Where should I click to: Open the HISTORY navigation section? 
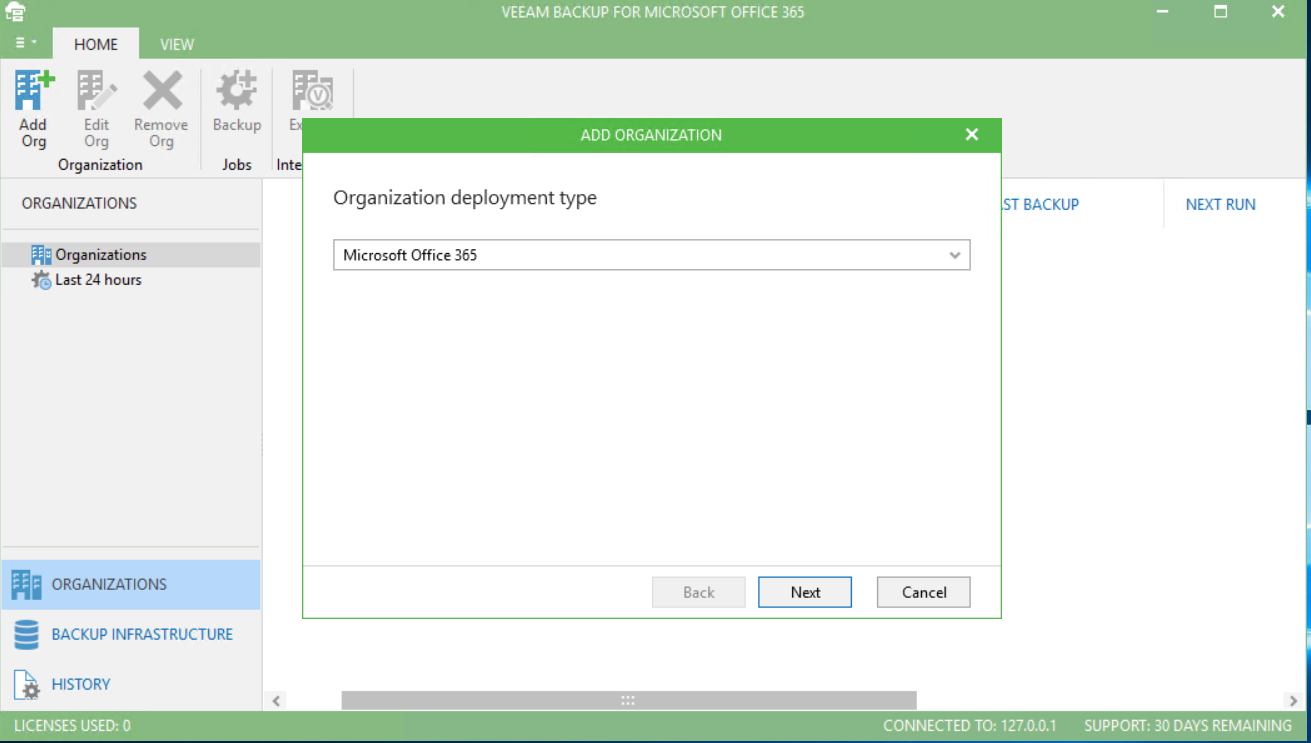click(131, 684)
